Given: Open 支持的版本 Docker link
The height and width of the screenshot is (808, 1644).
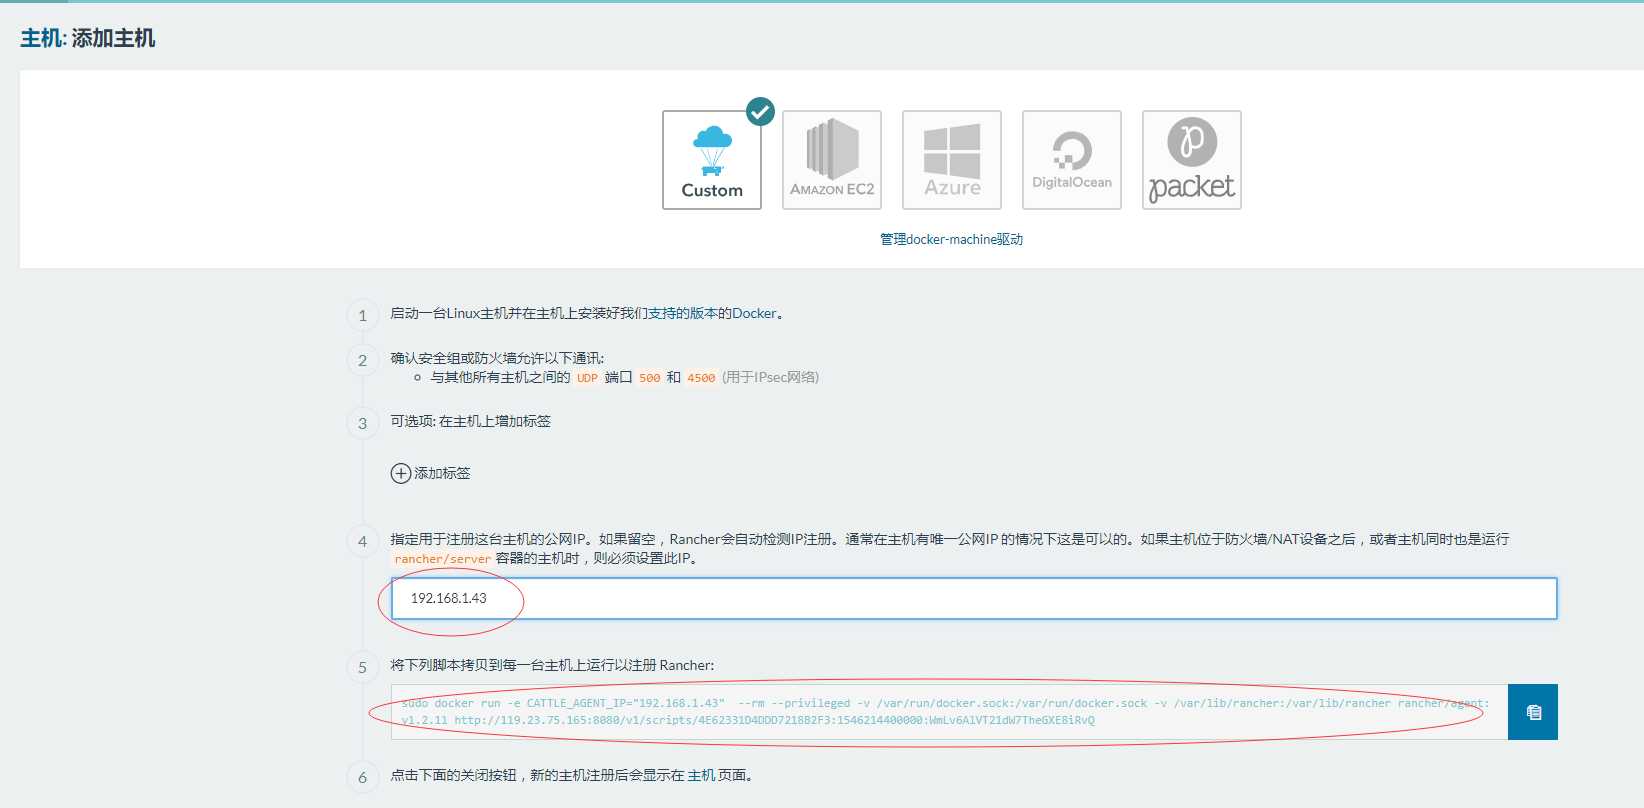Looking at the screenshot, I should [711, 313].
